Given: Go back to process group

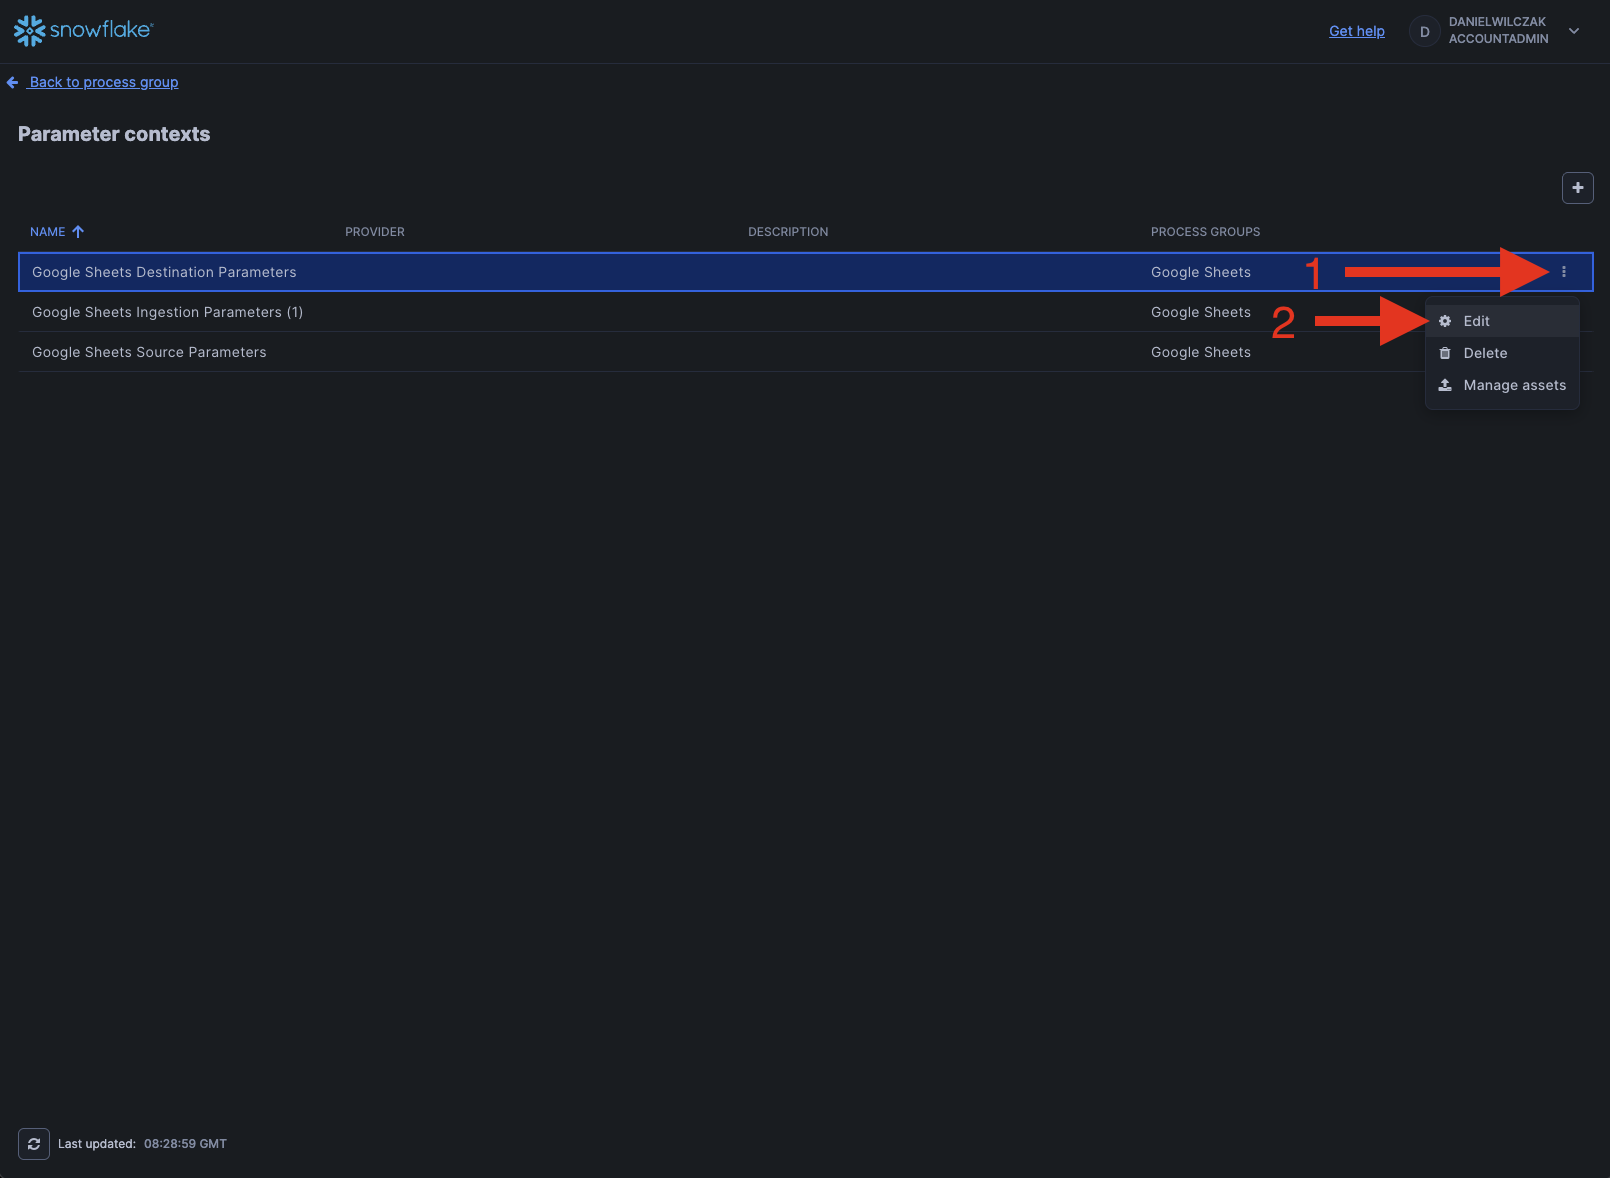Looking at the screenshot, I should pyautogui.click(x=104, y=82).
